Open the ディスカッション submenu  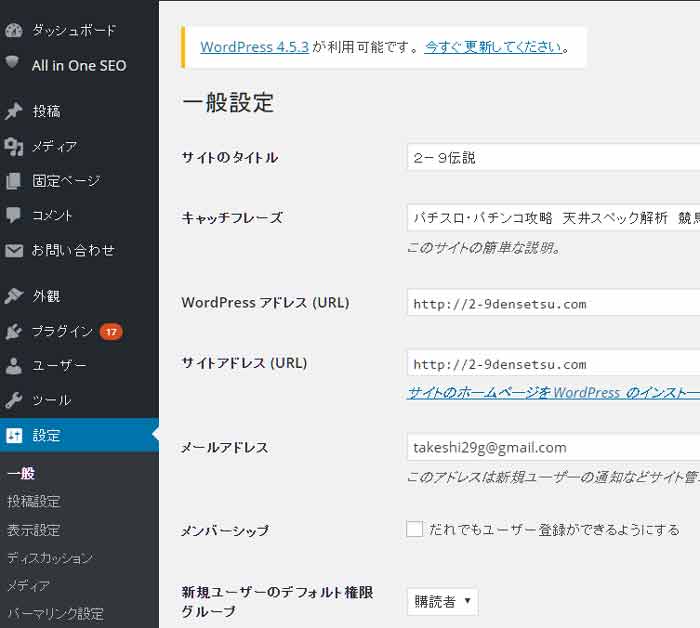pyautogui.click(x=50, y=558)
